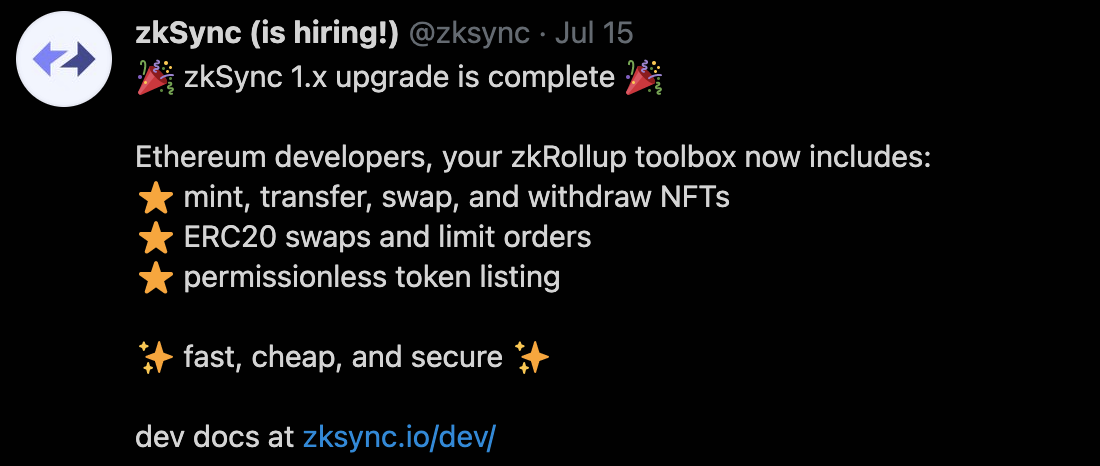The width and height of the screenshot is (1100, 466).
Task: Select the star beside mint, transfer, swap line
Action: 156,199
